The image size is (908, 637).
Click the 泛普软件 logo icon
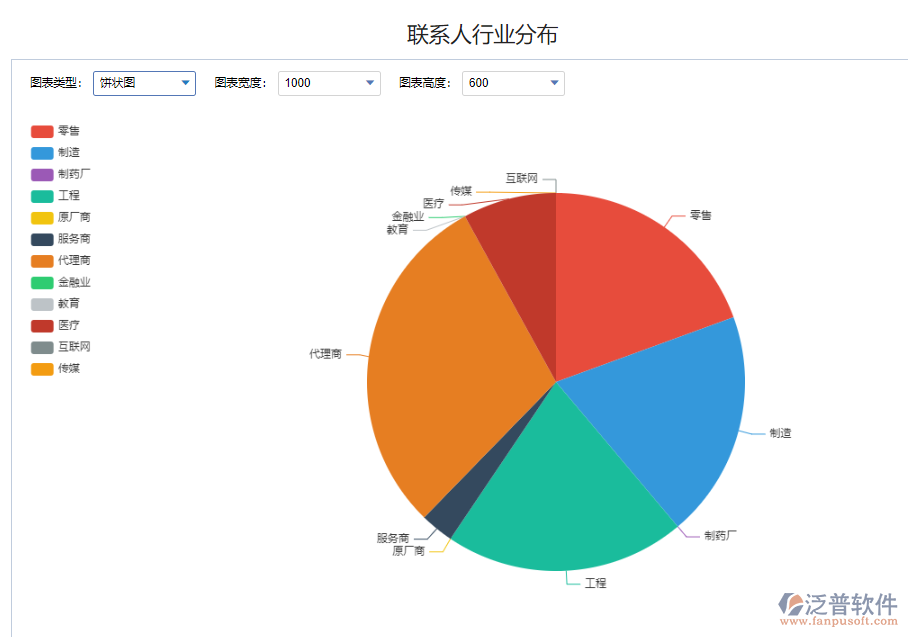(x=790, y=603)
